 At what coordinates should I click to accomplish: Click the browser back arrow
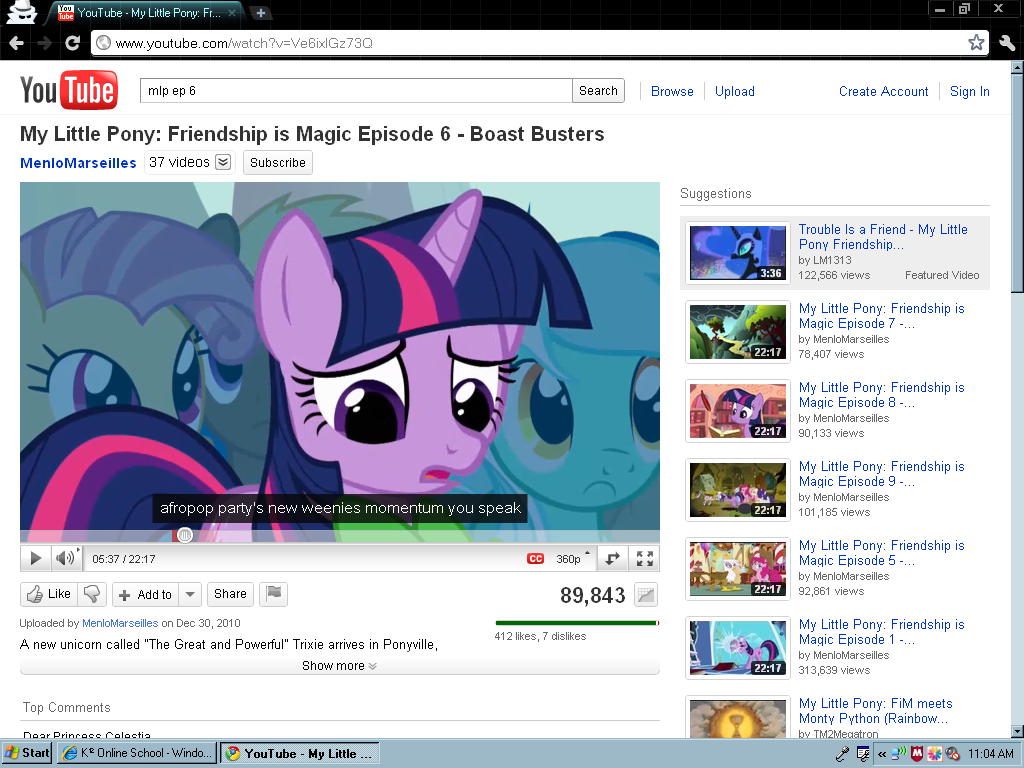click(x=17, y=43)
